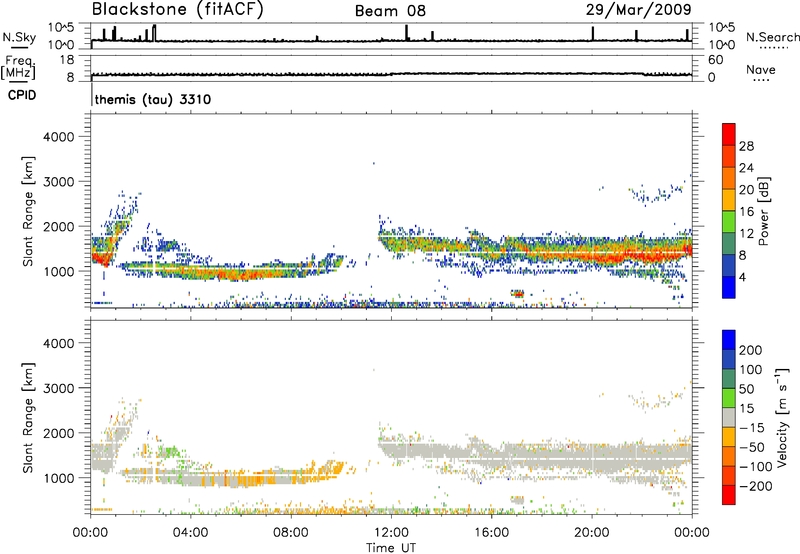Click the 18 tick on the frequency axis

67,60
